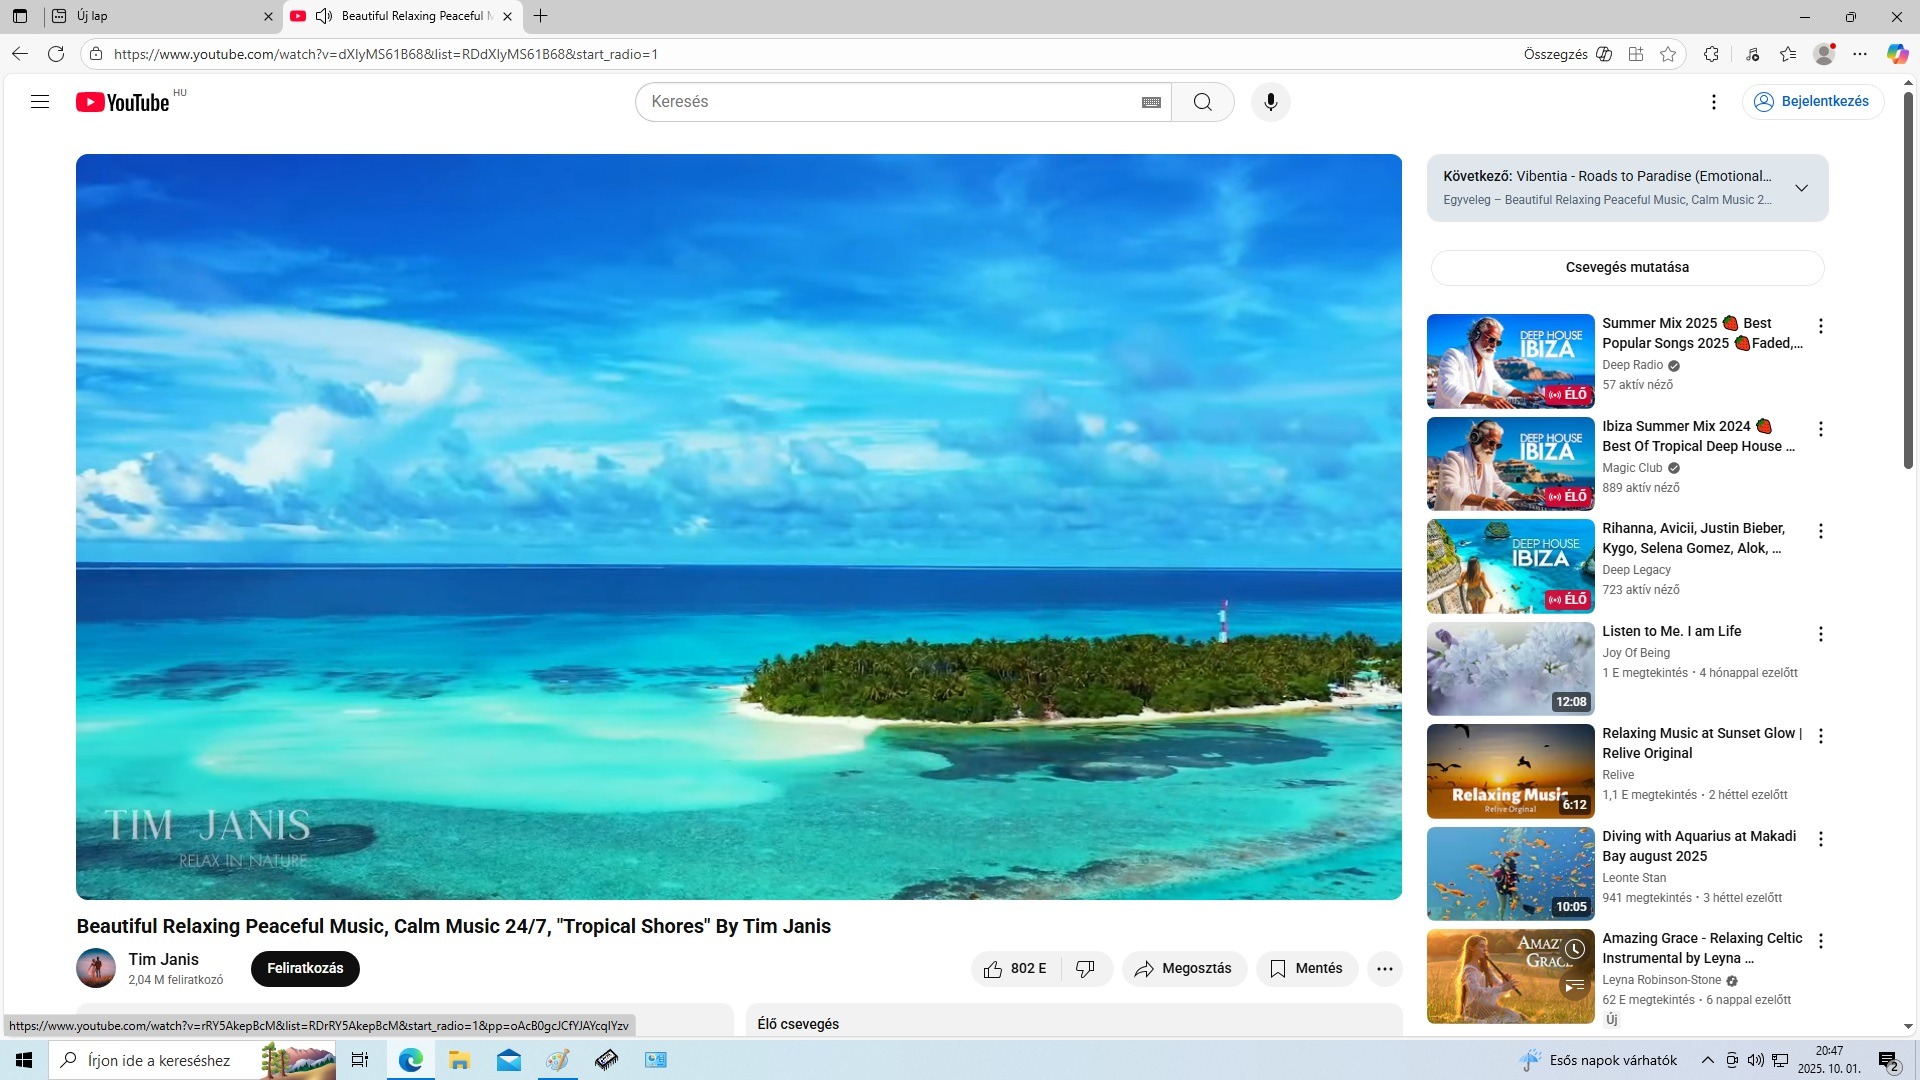Dislike the video with thumbs down
1920x1080 pixels.
(1085, 968)
